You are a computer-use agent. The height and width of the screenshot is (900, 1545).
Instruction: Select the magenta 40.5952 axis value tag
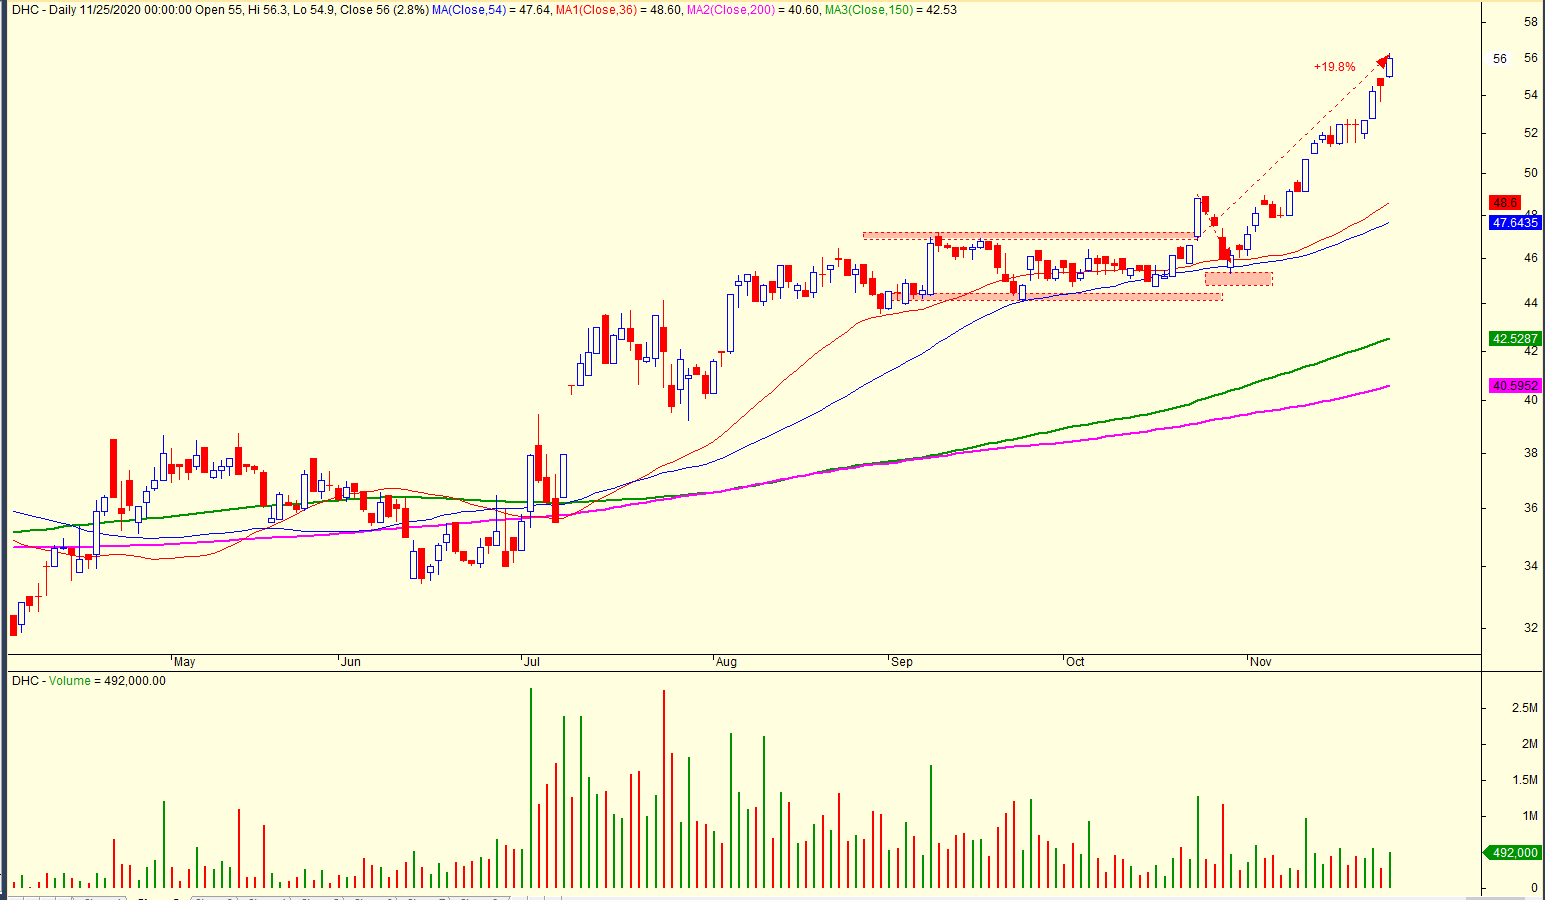pyautogui.click(x=1514, y=385)
